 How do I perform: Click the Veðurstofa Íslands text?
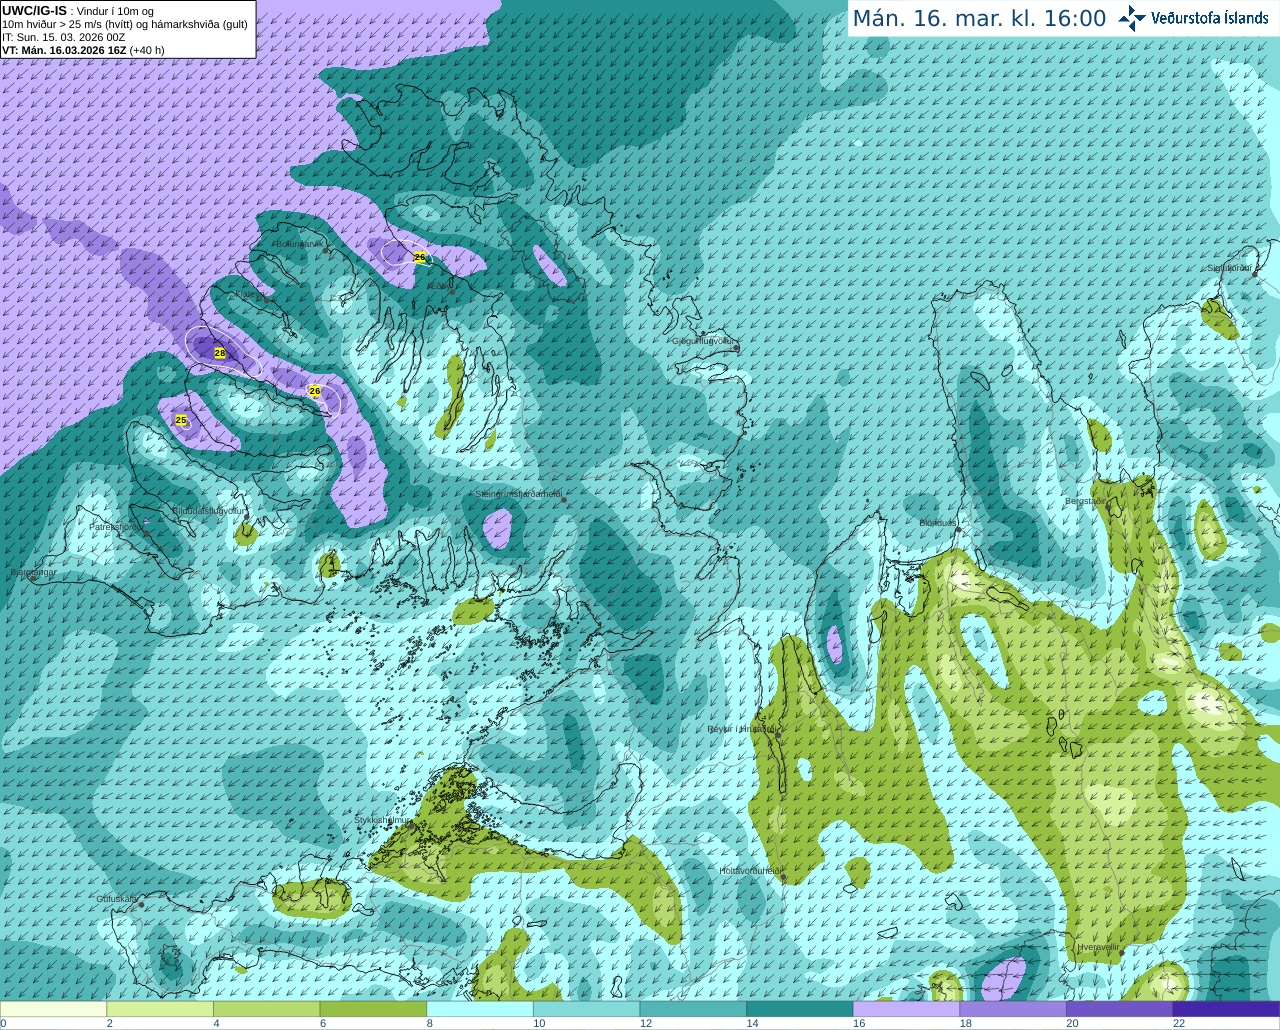pyautogui.click(x=1209, y=18)
